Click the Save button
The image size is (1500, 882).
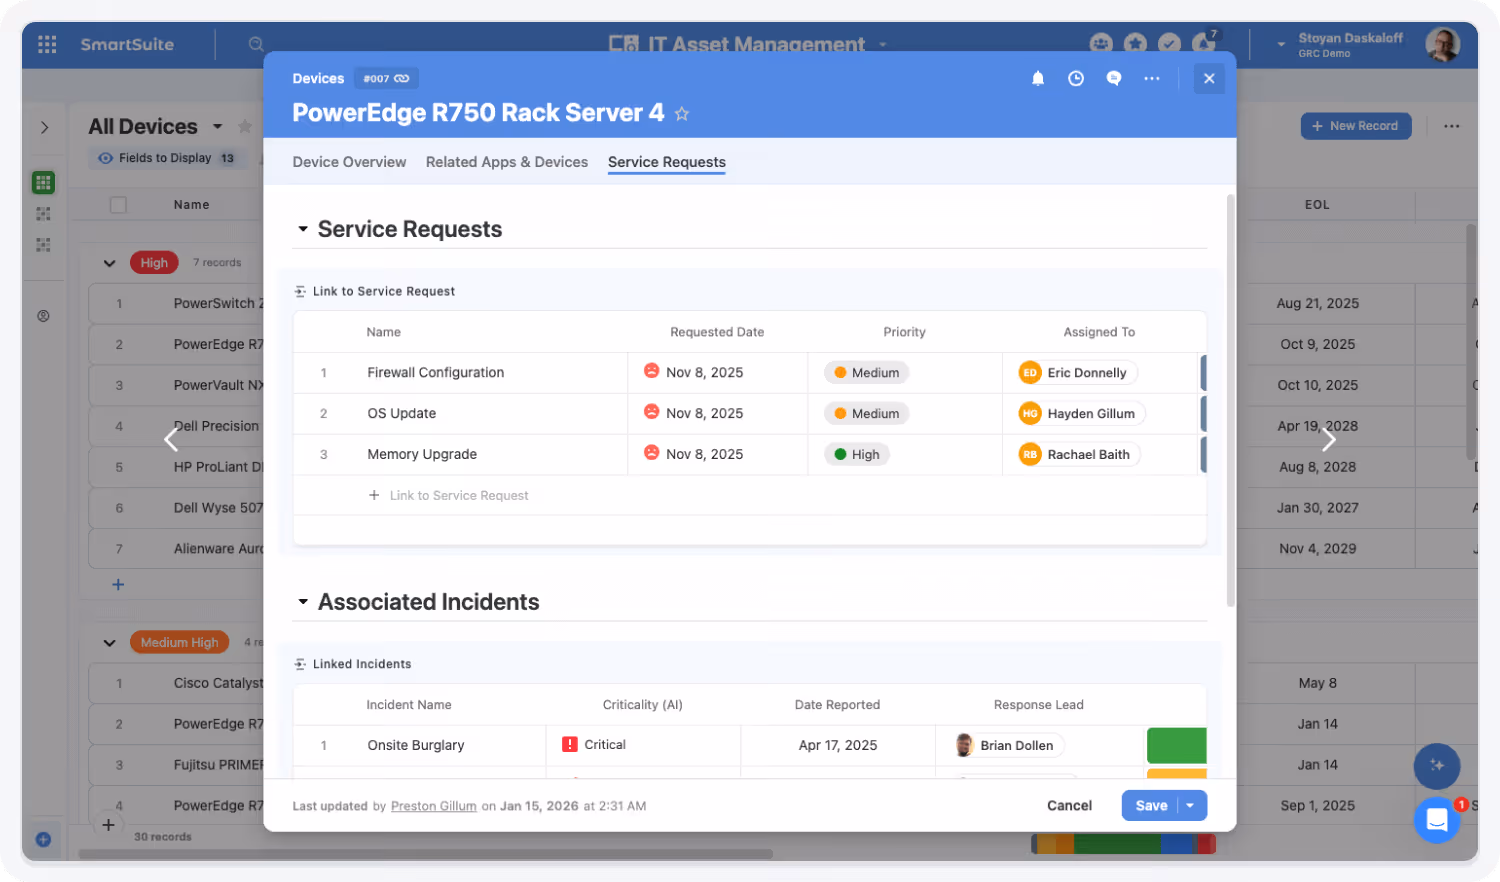pos(1151,806)
